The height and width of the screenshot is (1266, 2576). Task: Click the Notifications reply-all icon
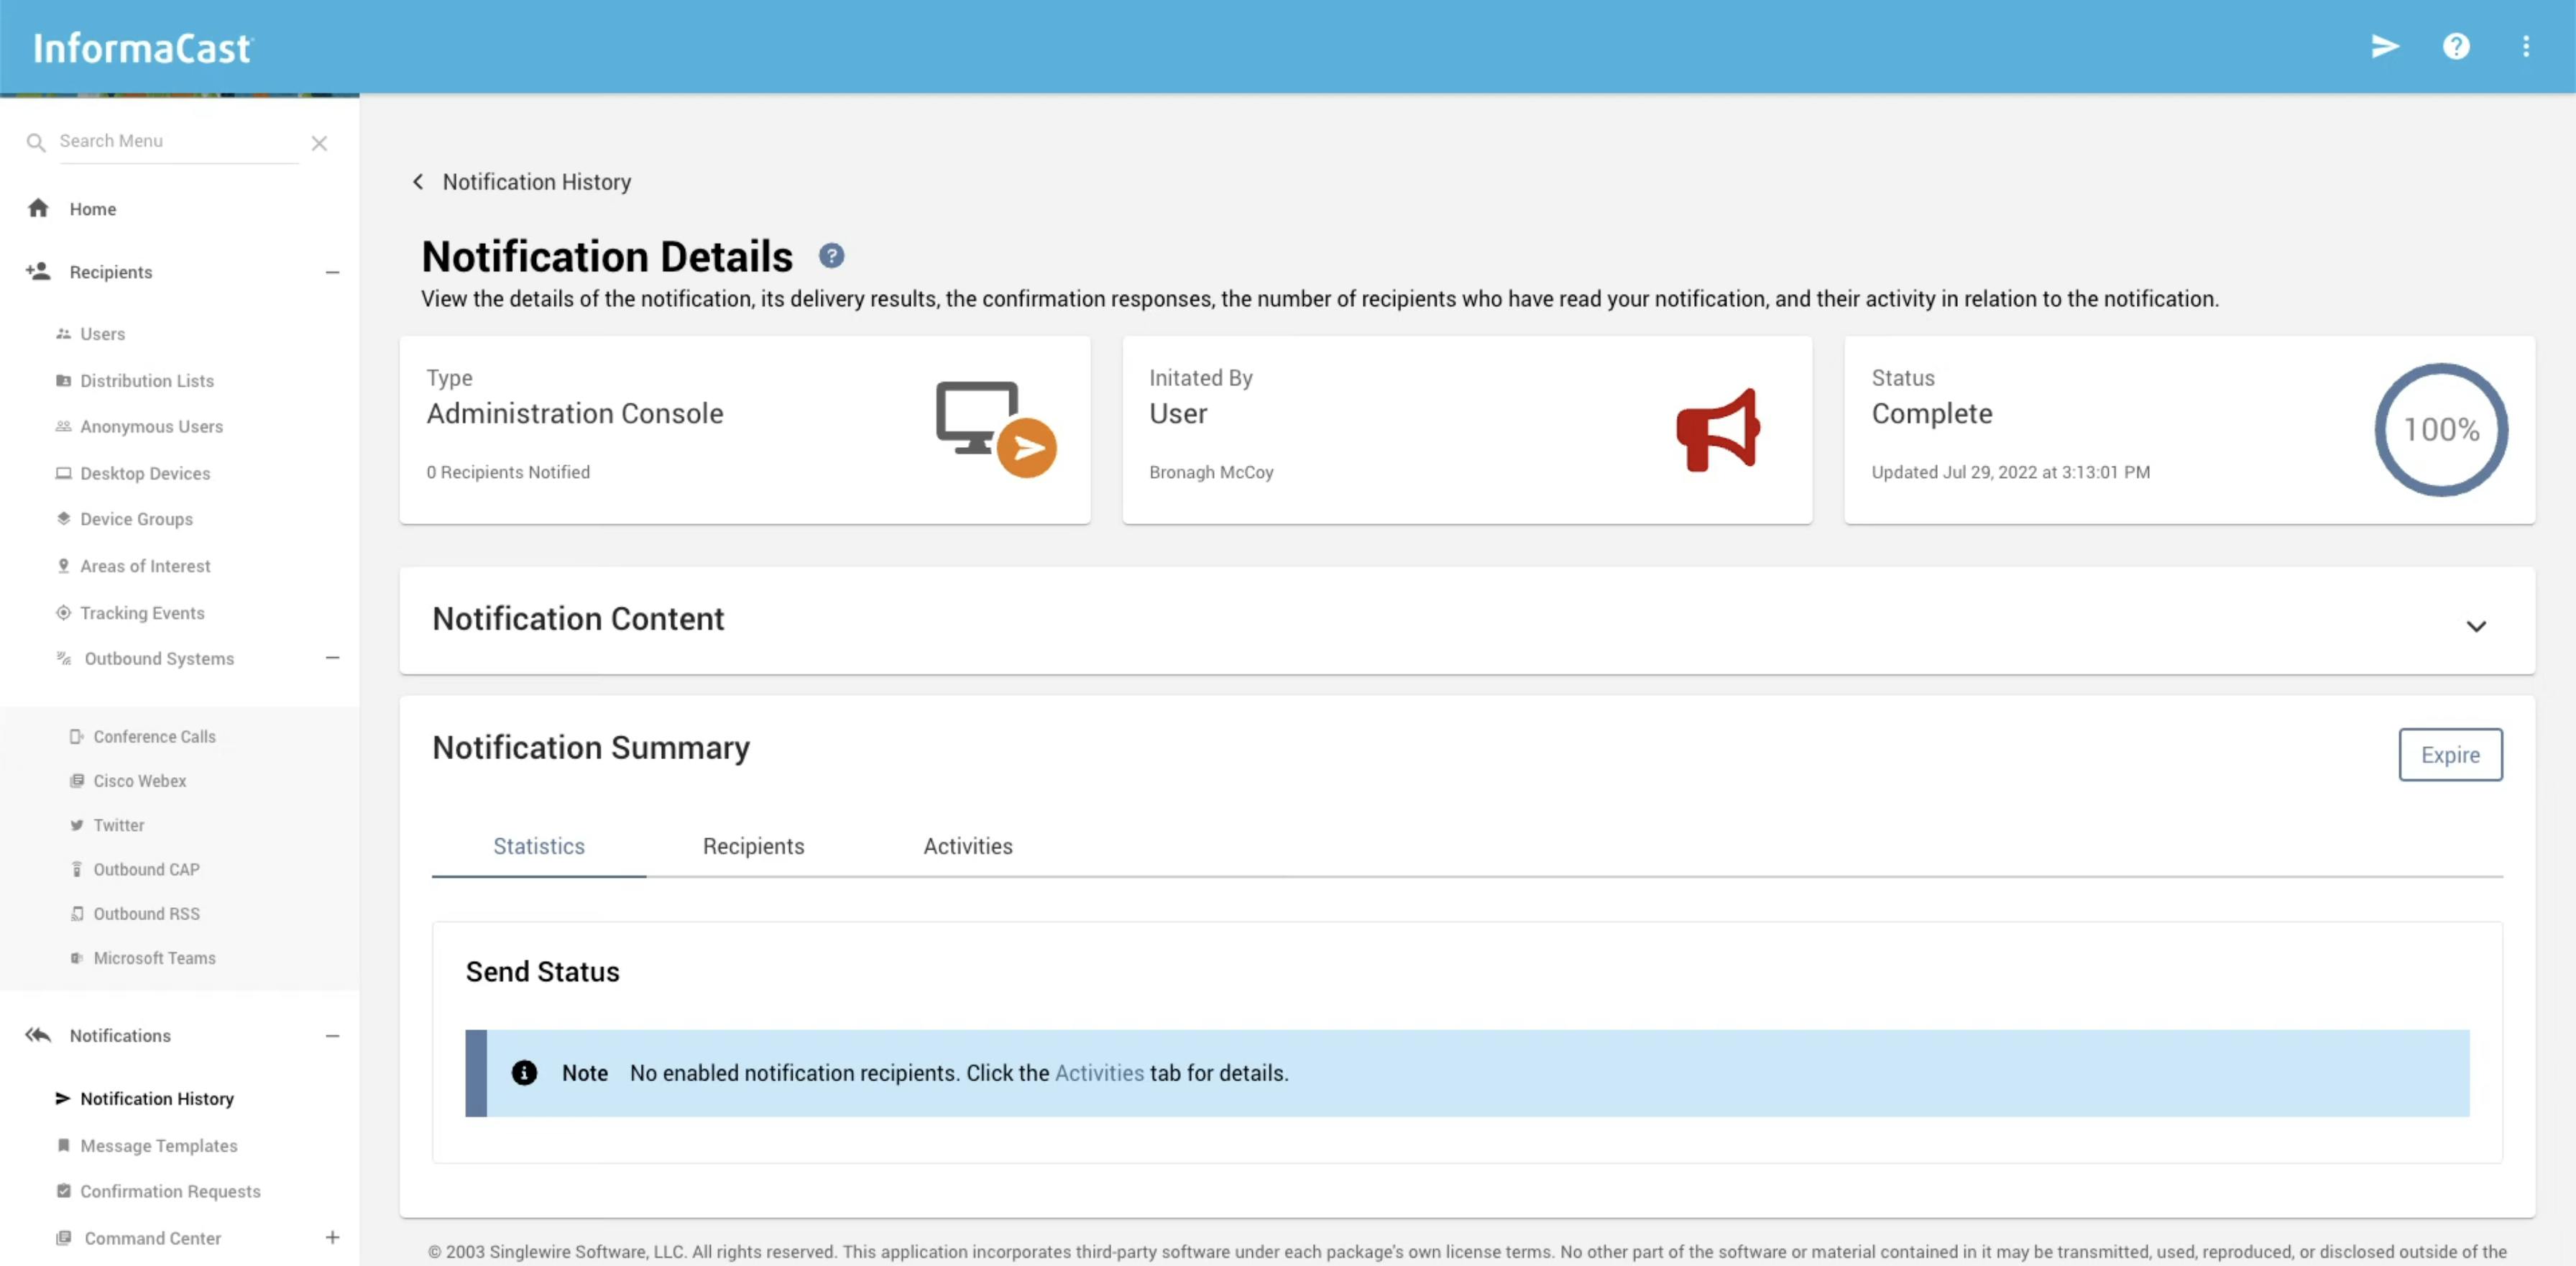pos(38,1035)
